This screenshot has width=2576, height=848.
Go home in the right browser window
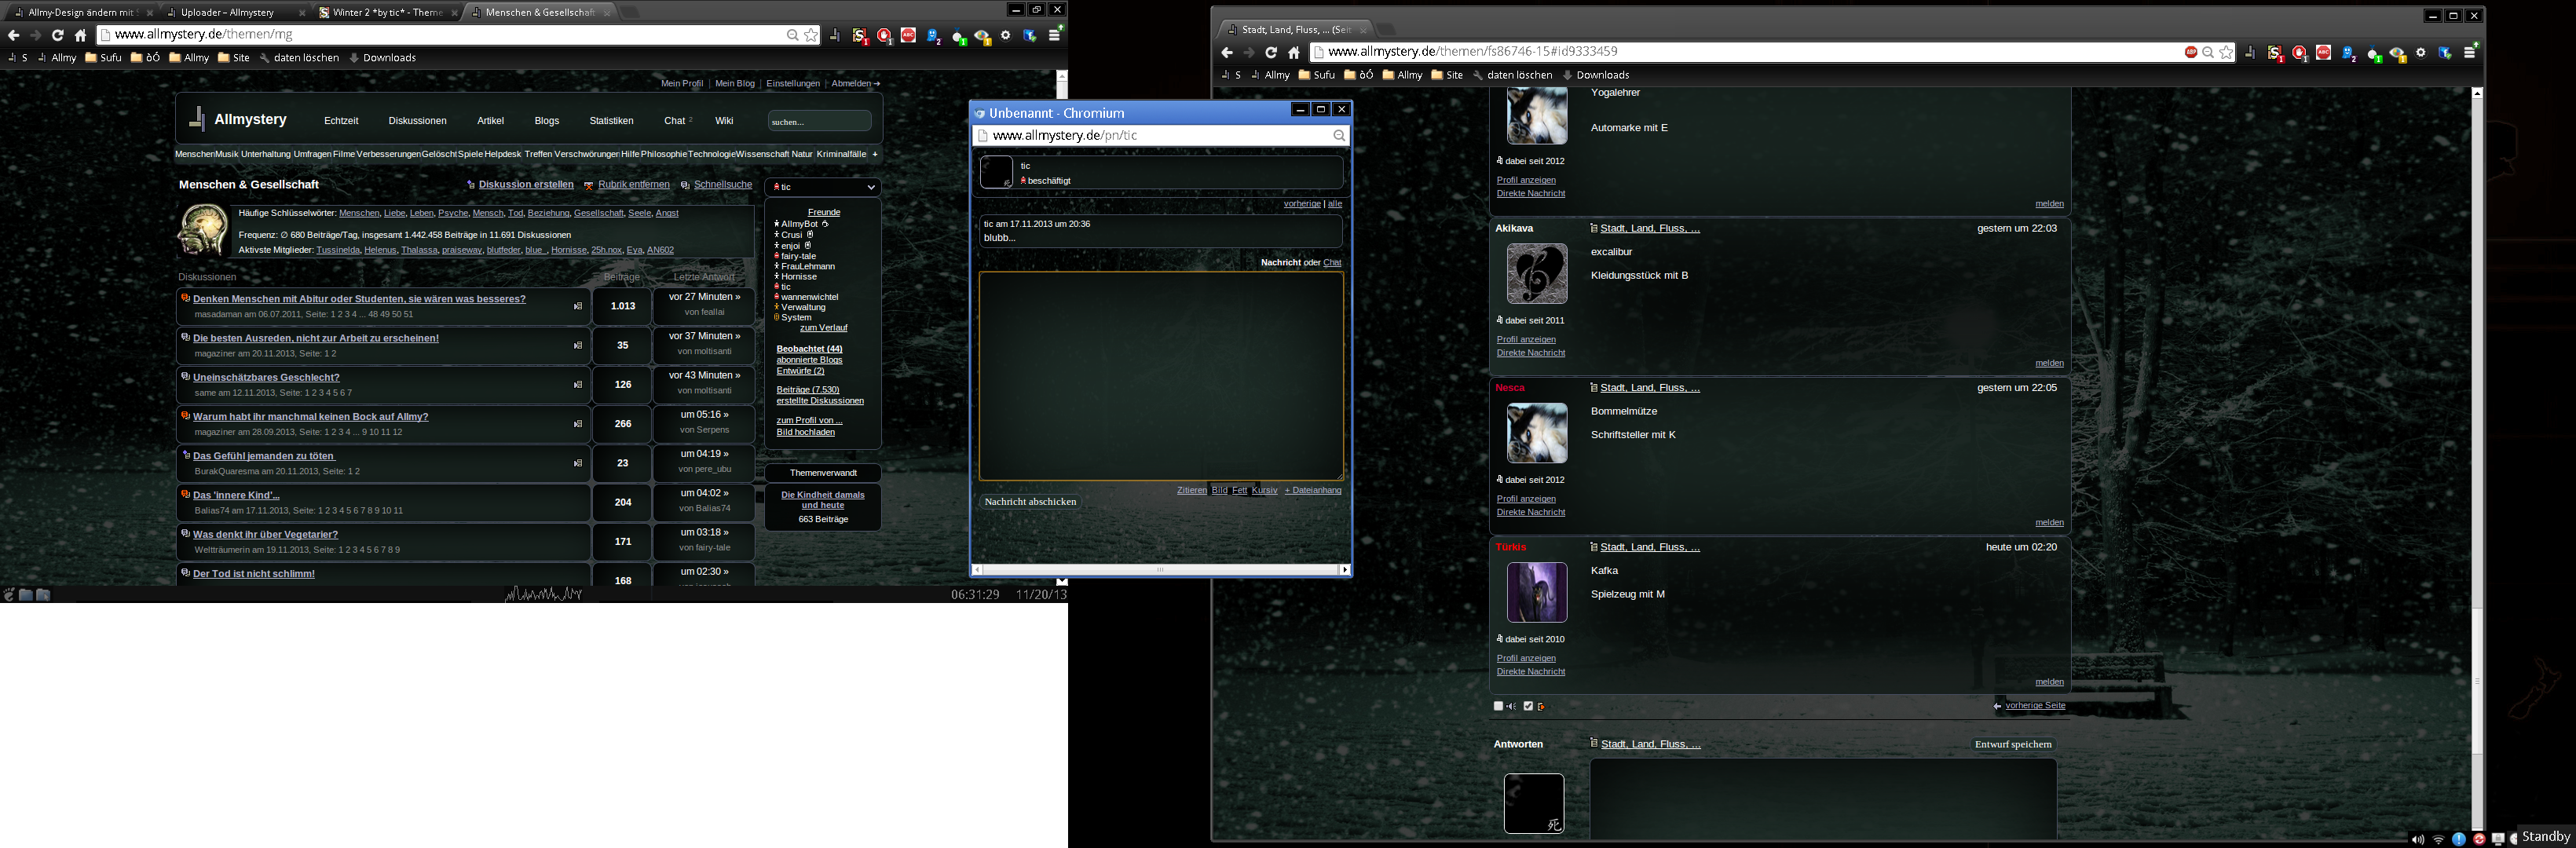1294,52
